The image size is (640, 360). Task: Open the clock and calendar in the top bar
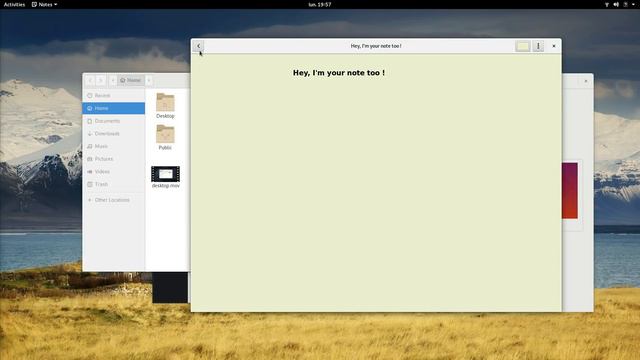(x=320, y=4)
